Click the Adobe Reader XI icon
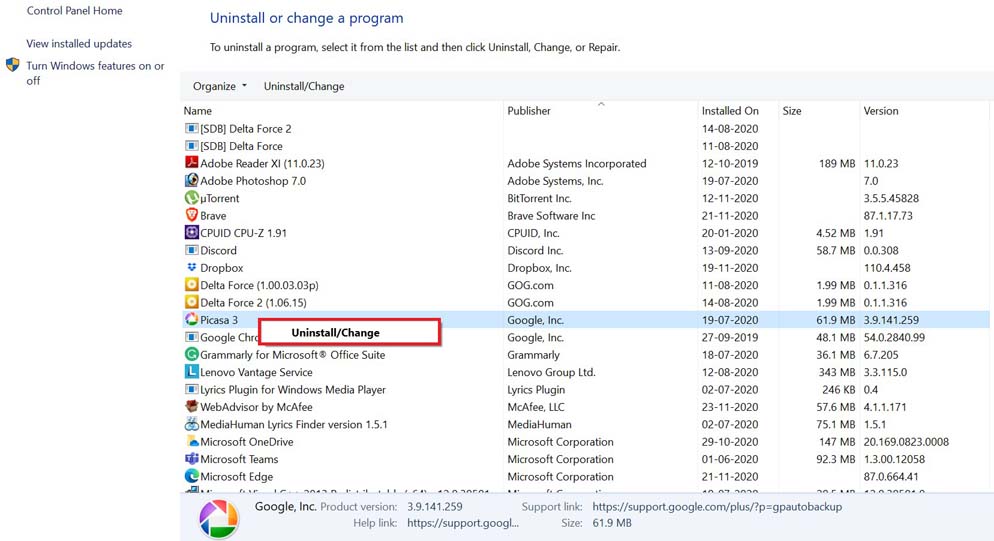 191,162
